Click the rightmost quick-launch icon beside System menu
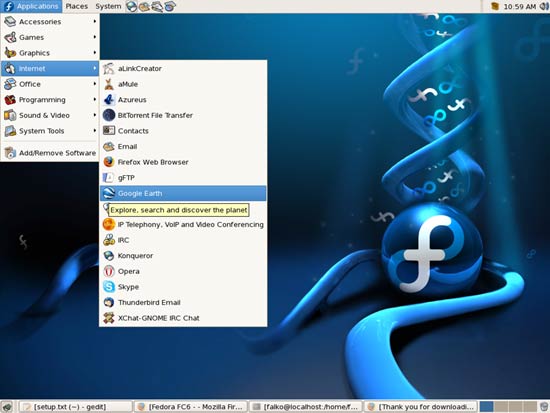Screen dimensions: 550x413 click(x=170, y=6)
